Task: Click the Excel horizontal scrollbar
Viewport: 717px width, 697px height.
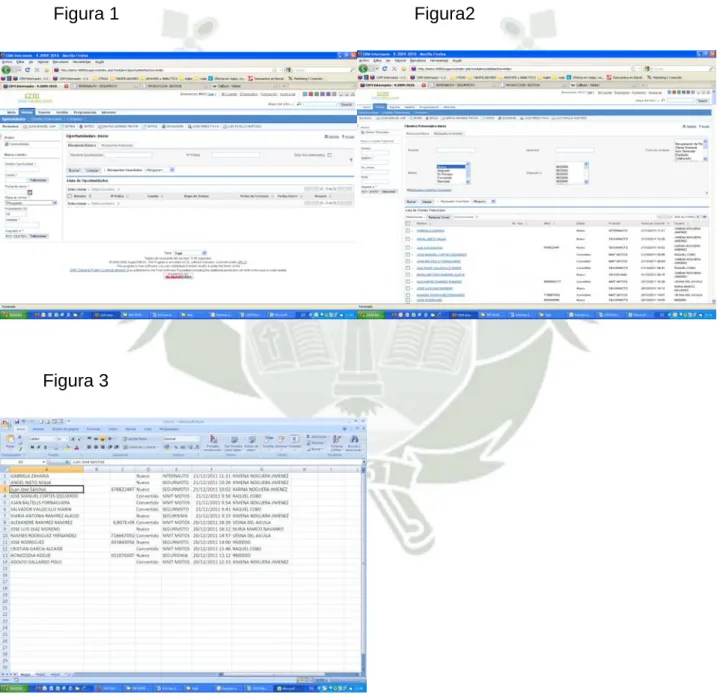Action: click(x=288, y=674)
